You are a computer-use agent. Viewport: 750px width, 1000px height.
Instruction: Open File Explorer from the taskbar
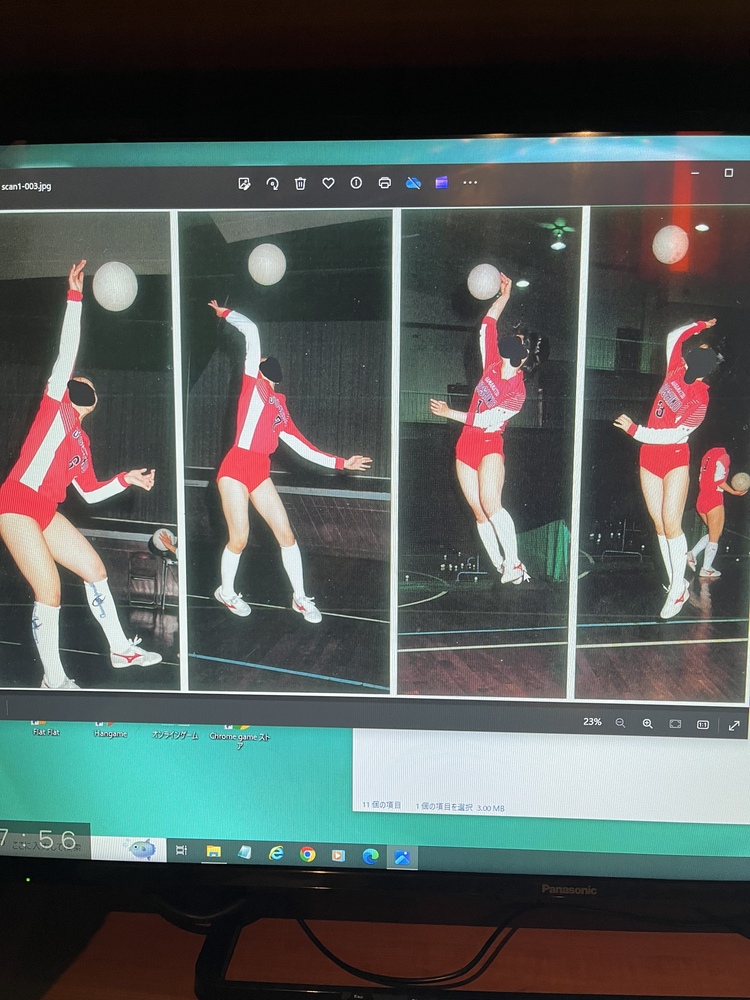click(x=213, y=852)
